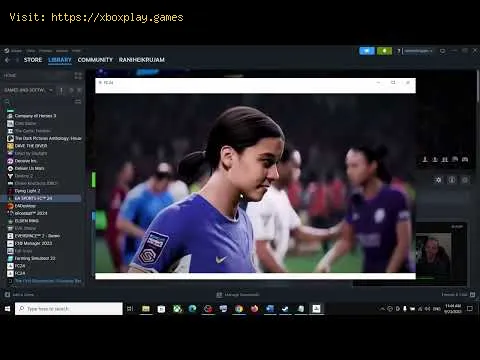This screenshot has height=360, width=480.
Task: Enter Big Picture mode via monitor icon
Action: point(442,51)
